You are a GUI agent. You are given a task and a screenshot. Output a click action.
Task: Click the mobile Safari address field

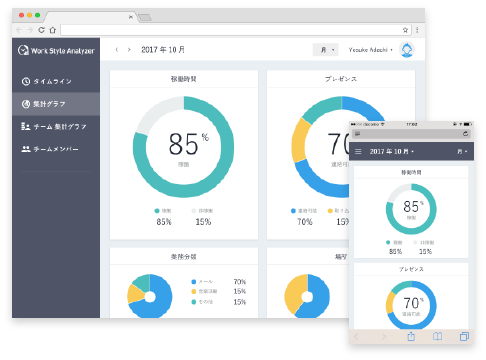pos(411,134)
